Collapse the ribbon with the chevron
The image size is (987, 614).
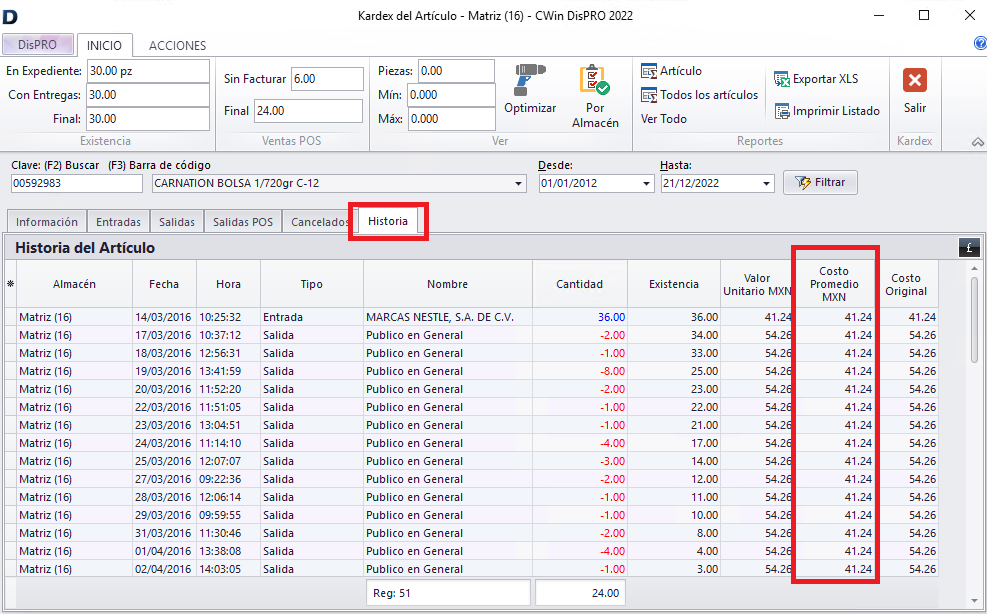pos(977,143)
